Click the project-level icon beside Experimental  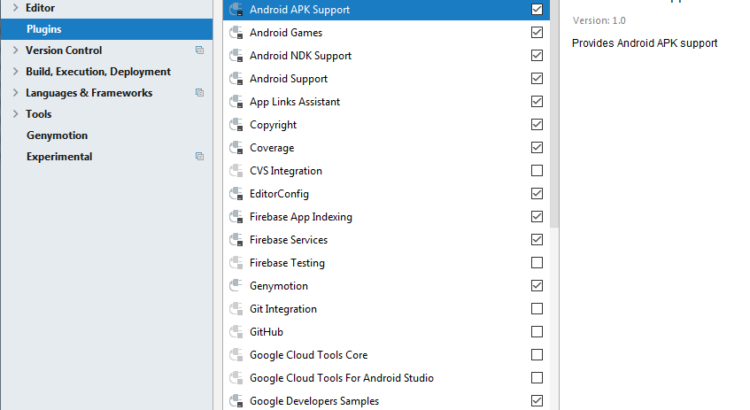(200, 157)
